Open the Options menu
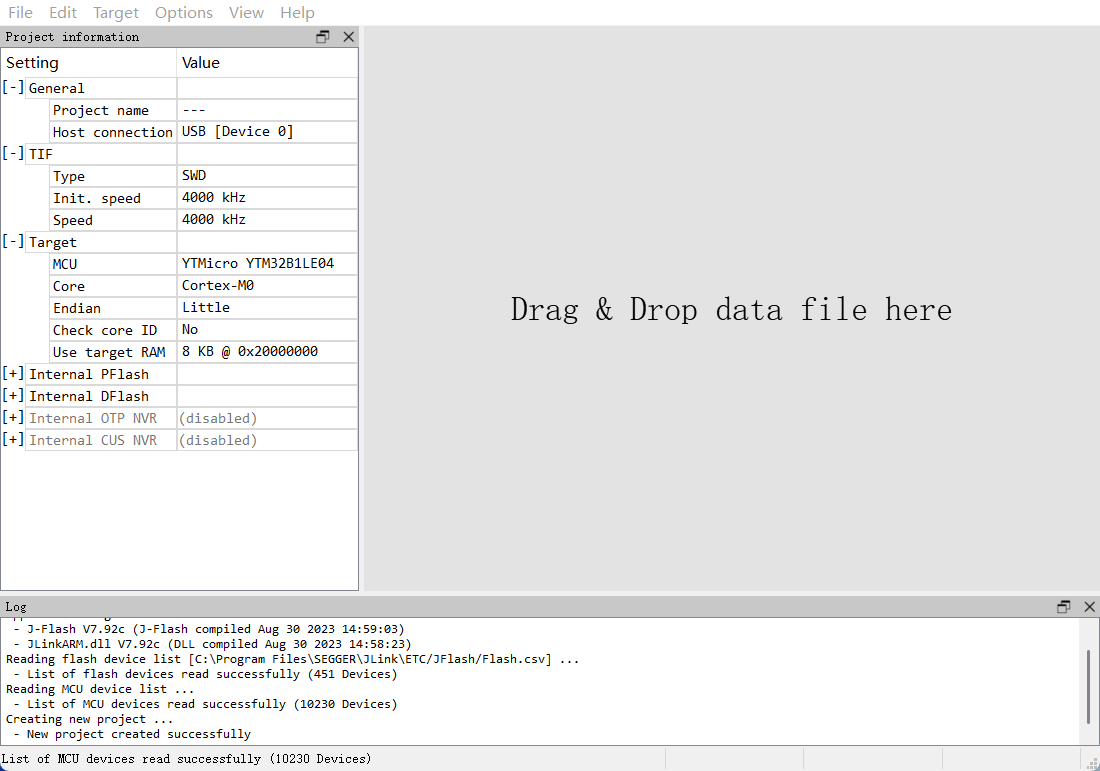The height and width of the screenshot is (771, 1100). click(183, 13)
